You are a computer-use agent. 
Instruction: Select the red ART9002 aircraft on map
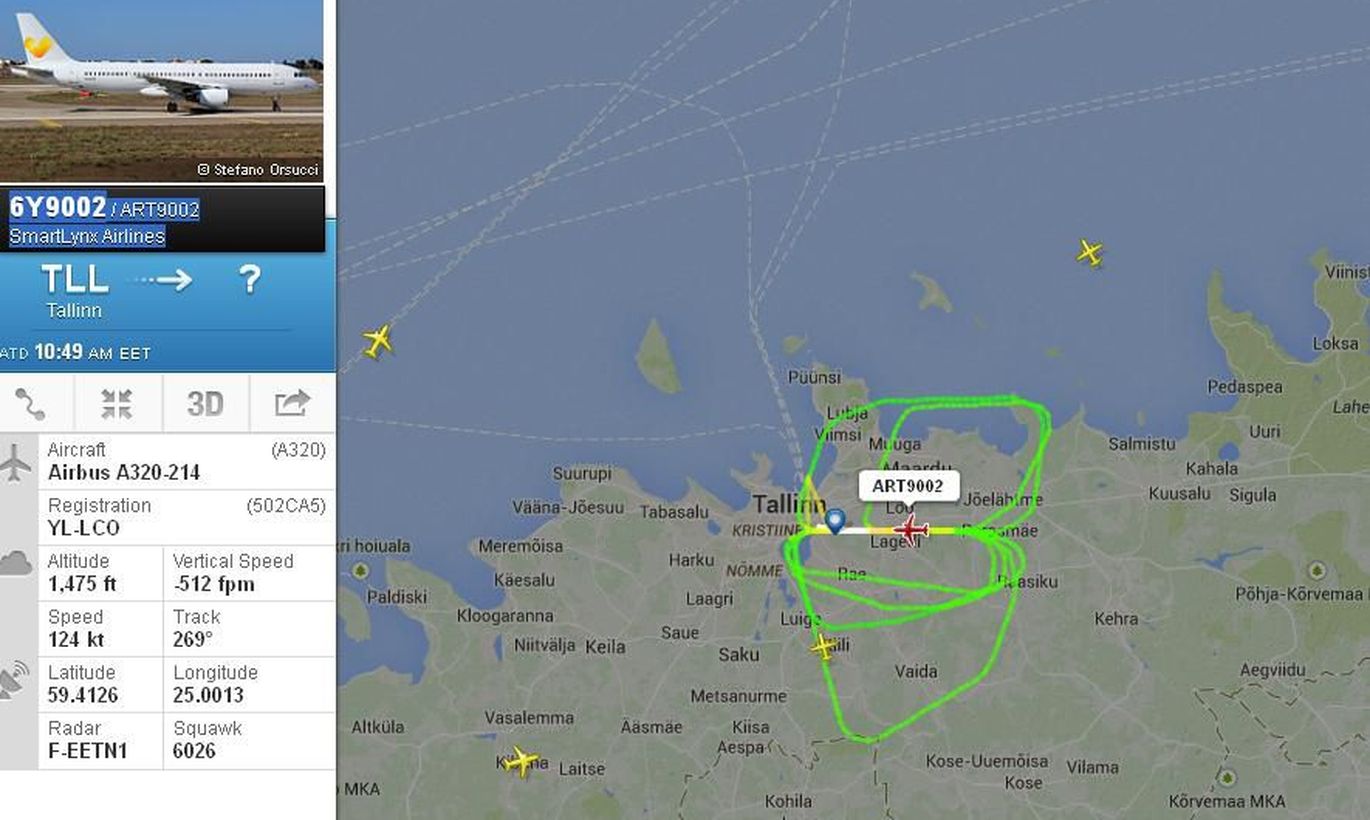coord(910,529)
